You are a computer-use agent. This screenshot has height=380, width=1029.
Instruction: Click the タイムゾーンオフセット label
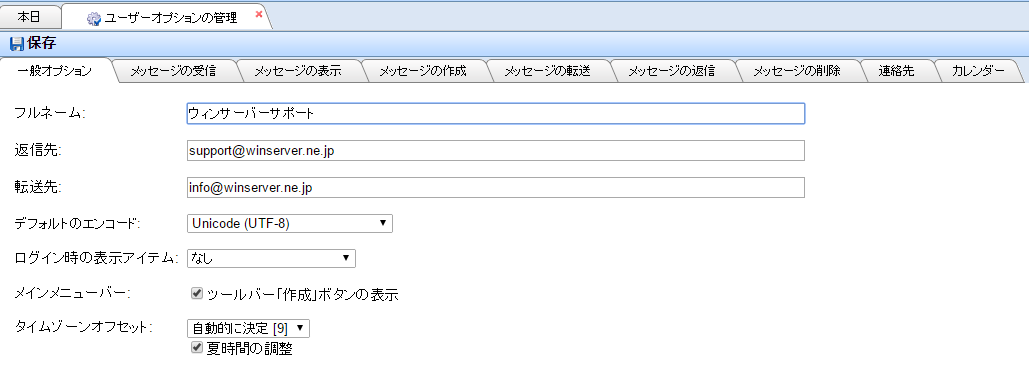pos(83,327)
